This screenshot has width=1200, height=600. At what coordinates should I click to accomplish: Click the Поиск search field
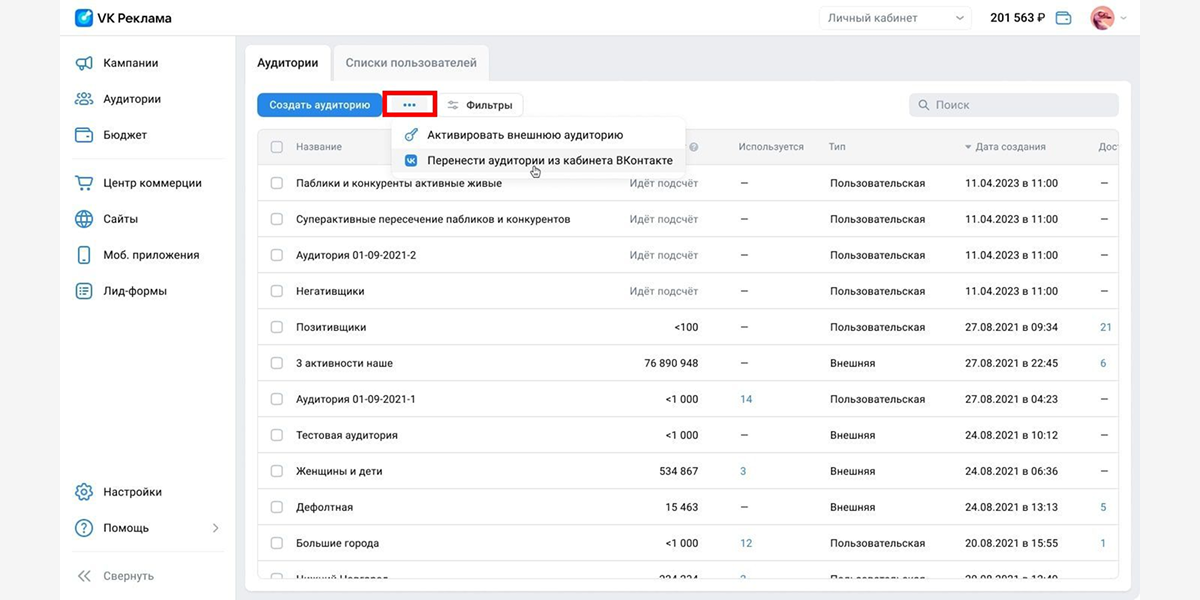[1014, 105]
